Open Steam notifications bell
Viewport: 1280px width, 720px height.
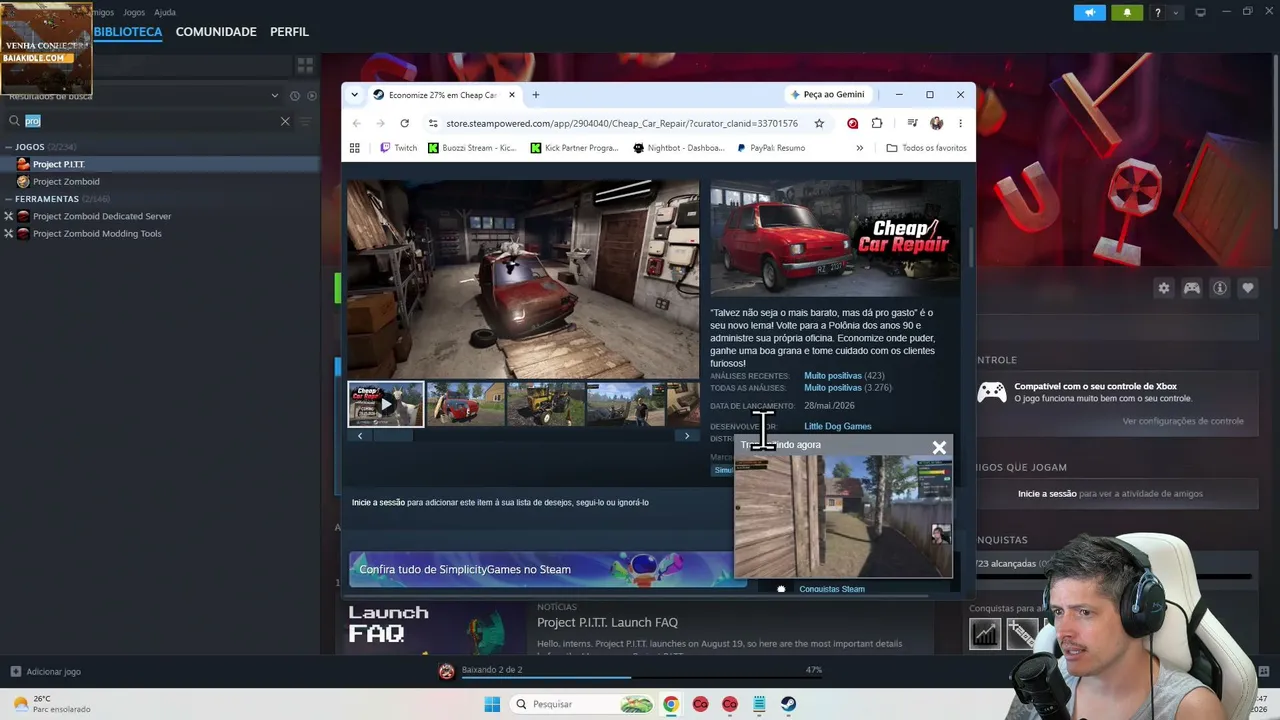[1127, 12]
